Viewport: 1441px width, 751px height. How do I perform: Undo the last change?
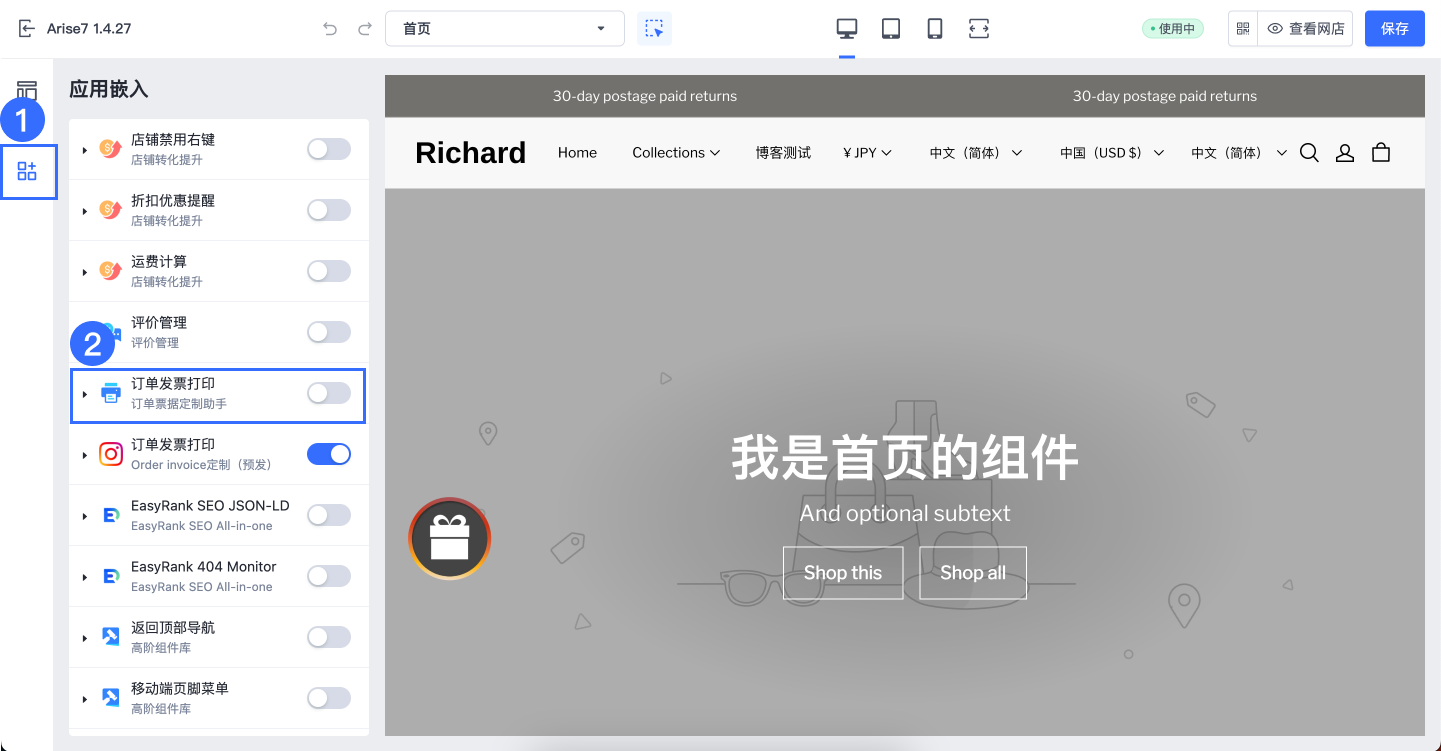tap(330, 29)
